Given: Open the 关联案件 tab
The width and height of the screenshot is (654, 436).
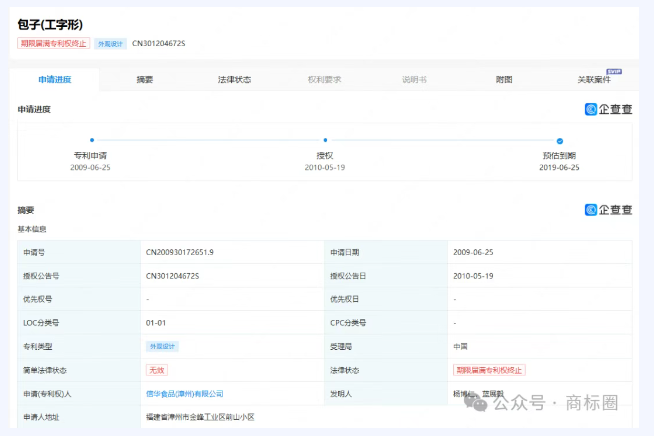Looking at the screenshot, I should click(x=594, y=79).
